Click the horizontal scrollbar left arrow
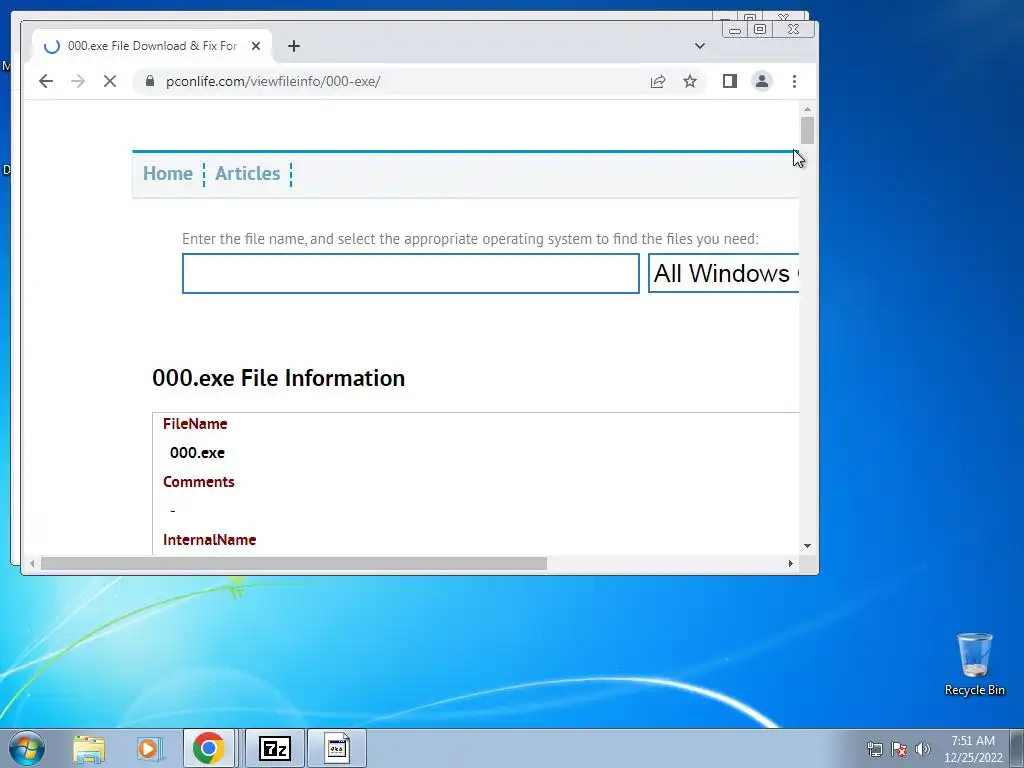Image resolution: width=1024 pixels, height=768 pixels. pyautogui.click(x=32, y=563)
